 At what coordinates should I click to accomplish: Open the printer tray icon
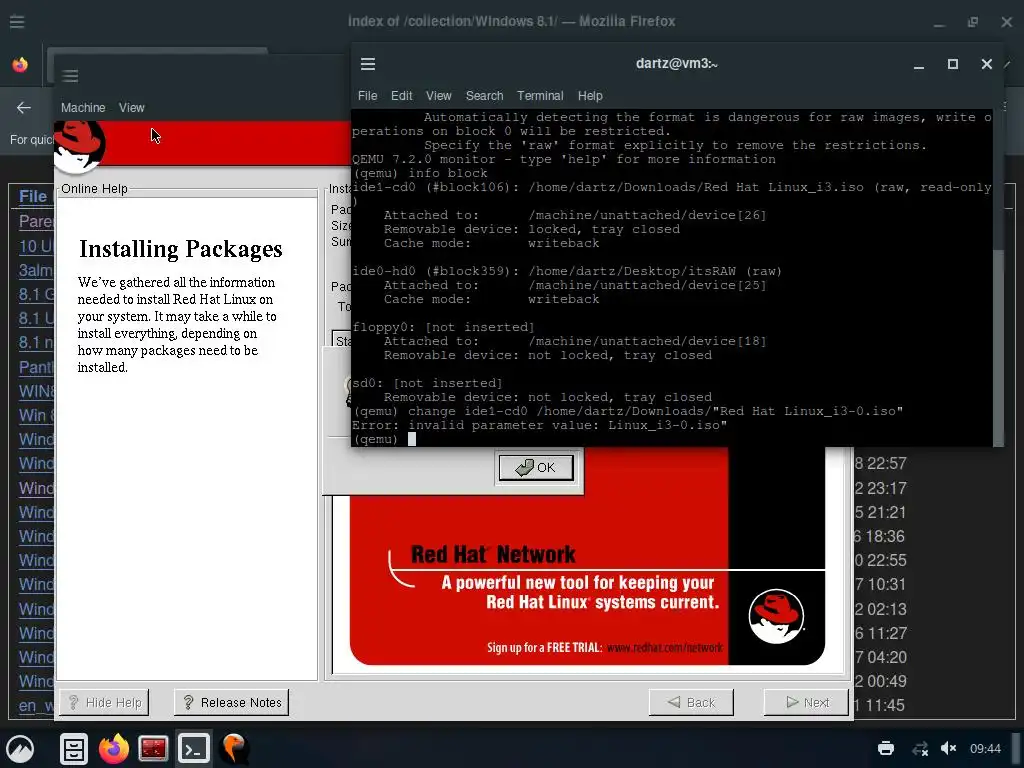pyautogui.click(x=886, y=748)
